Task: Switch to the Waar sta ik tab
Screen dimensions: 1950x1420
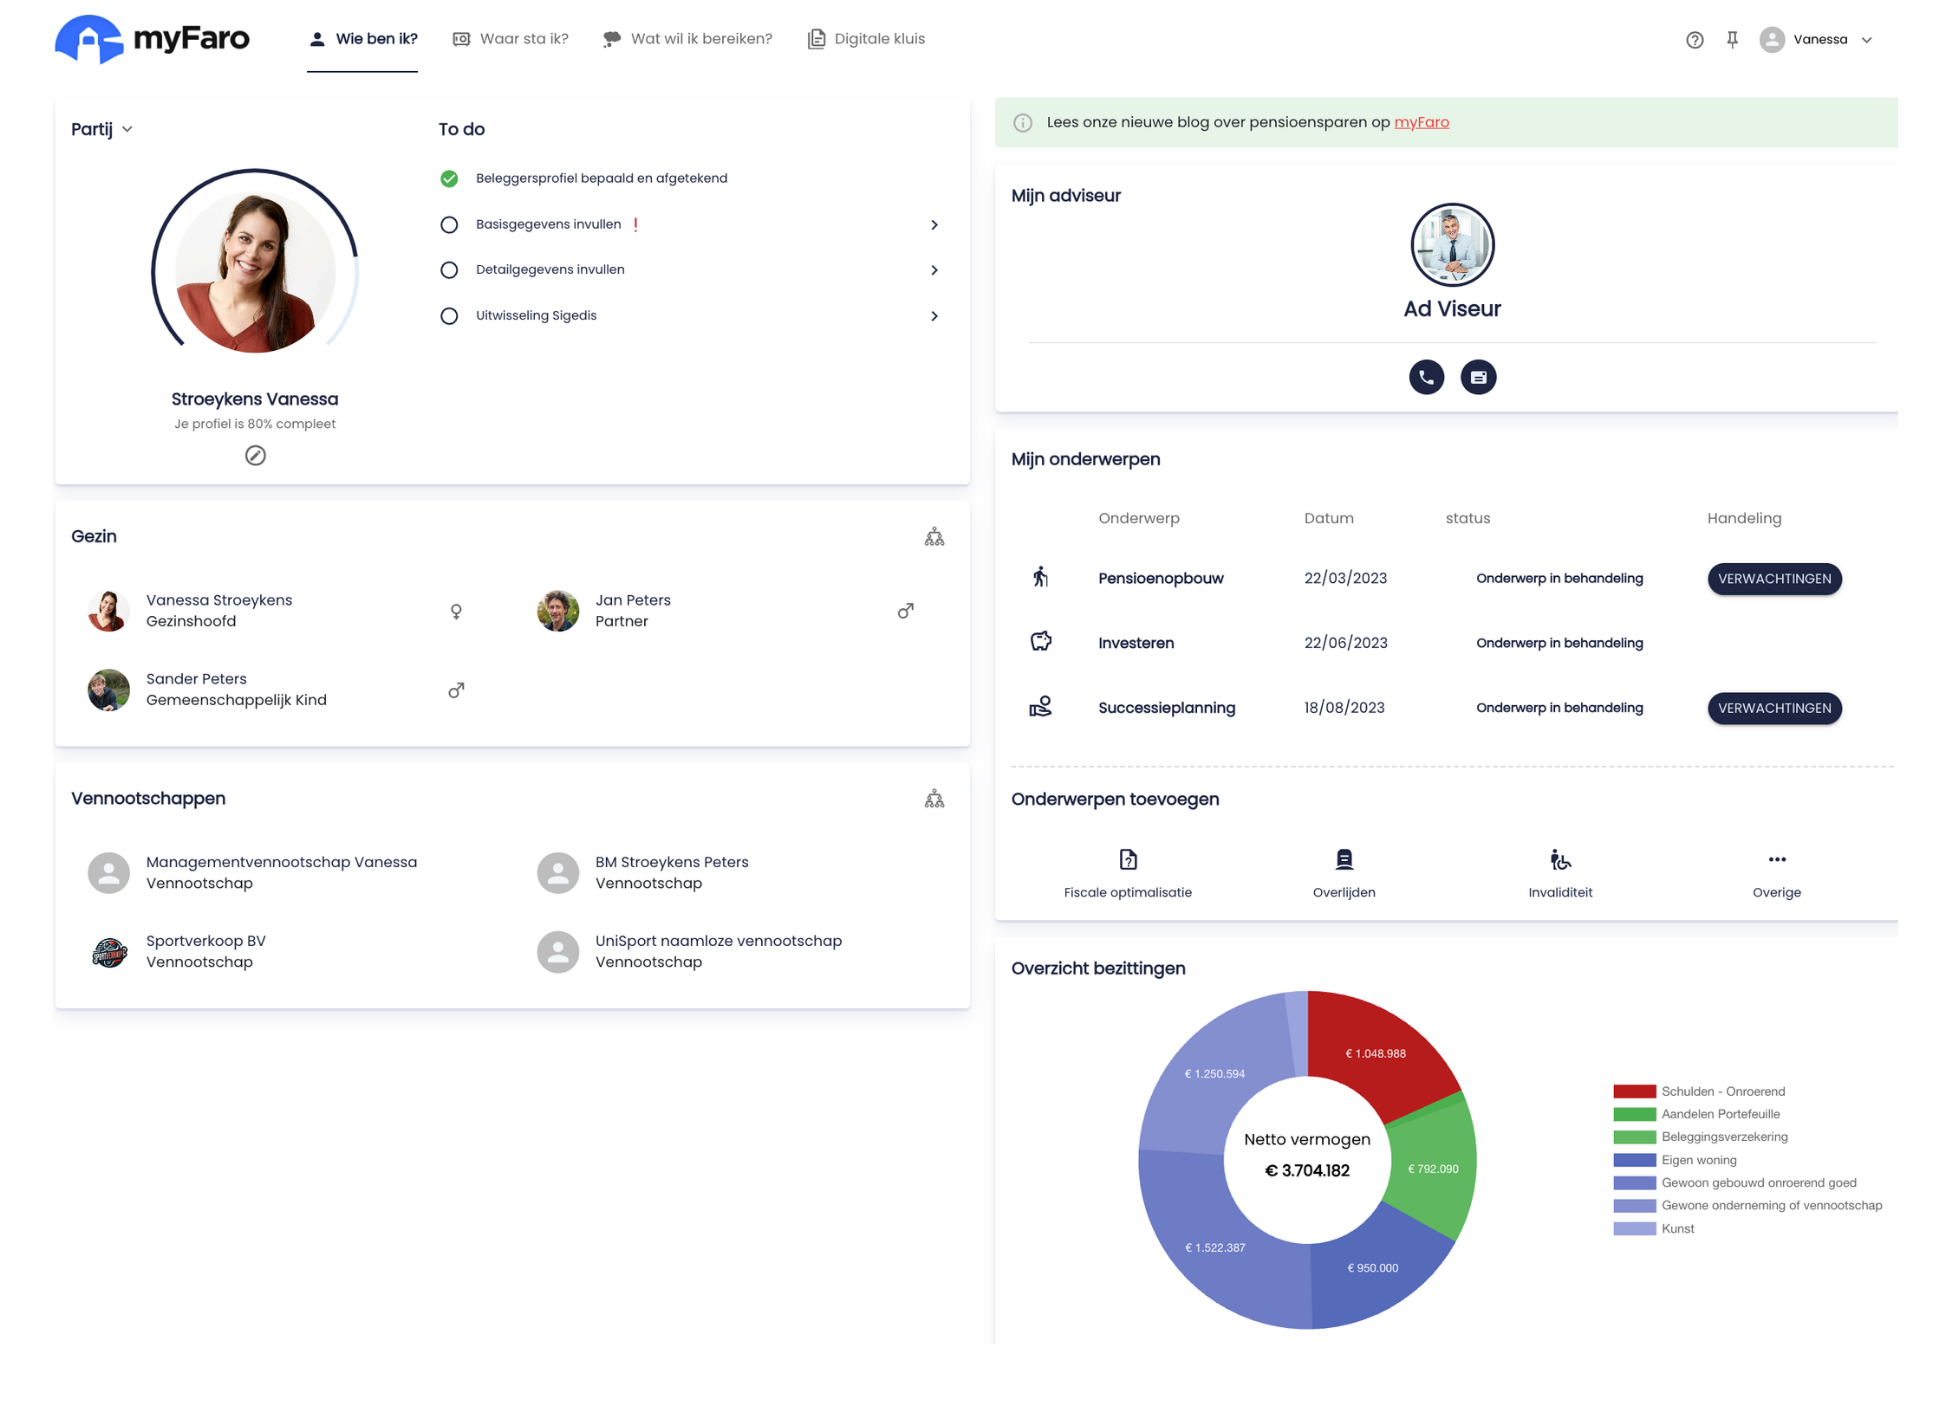Action: coord(511,39)
